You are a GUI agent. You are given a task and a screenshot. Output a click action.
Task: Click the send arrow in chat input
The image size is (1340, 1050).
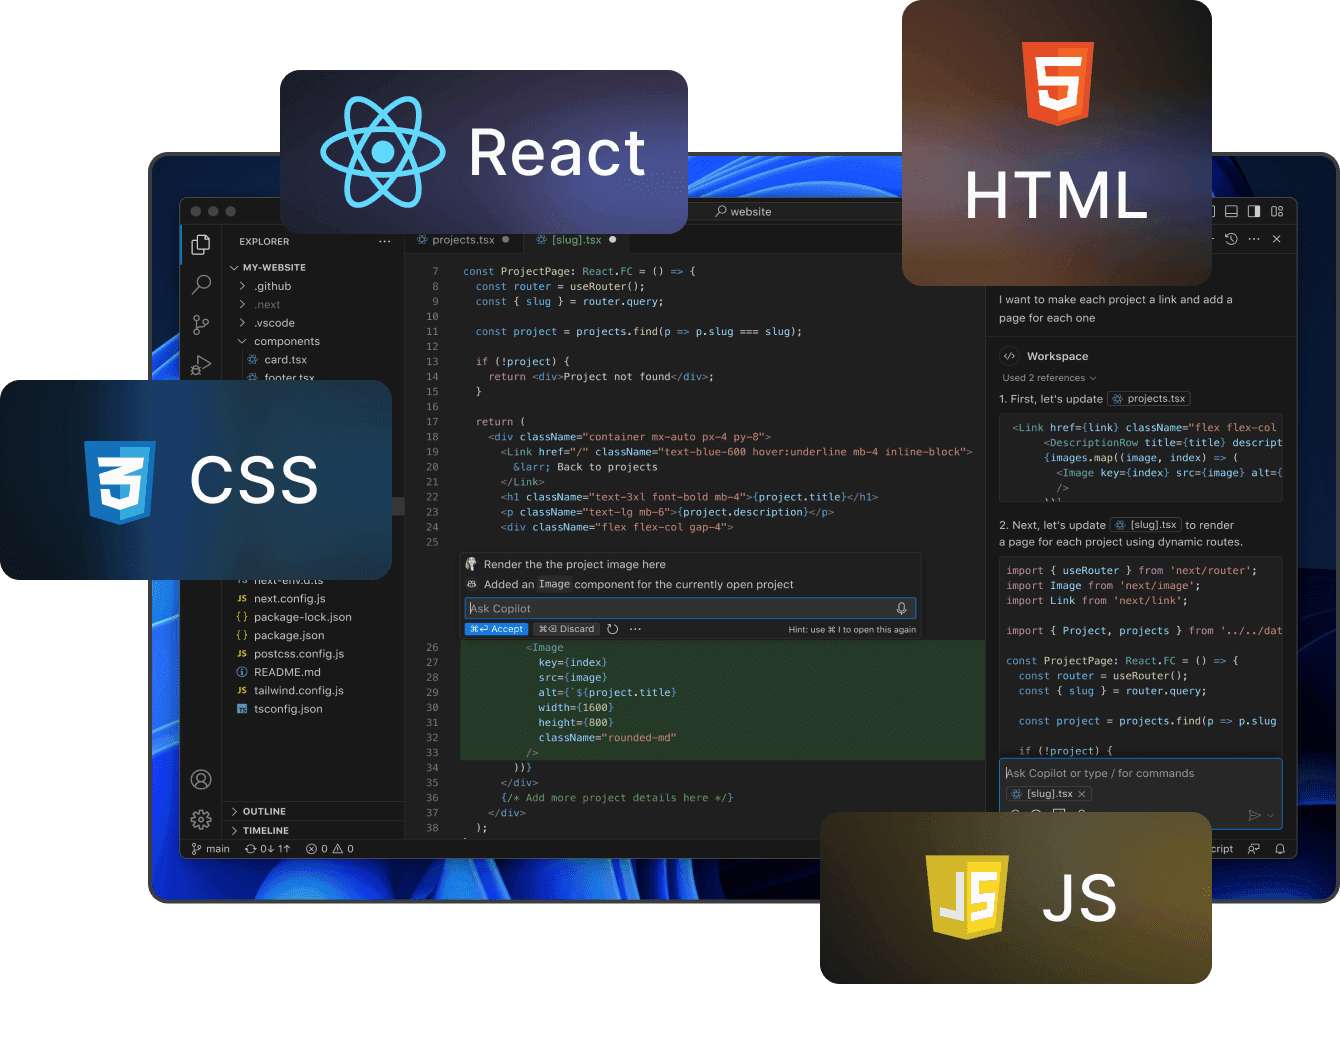click(x=1254, y=816)
